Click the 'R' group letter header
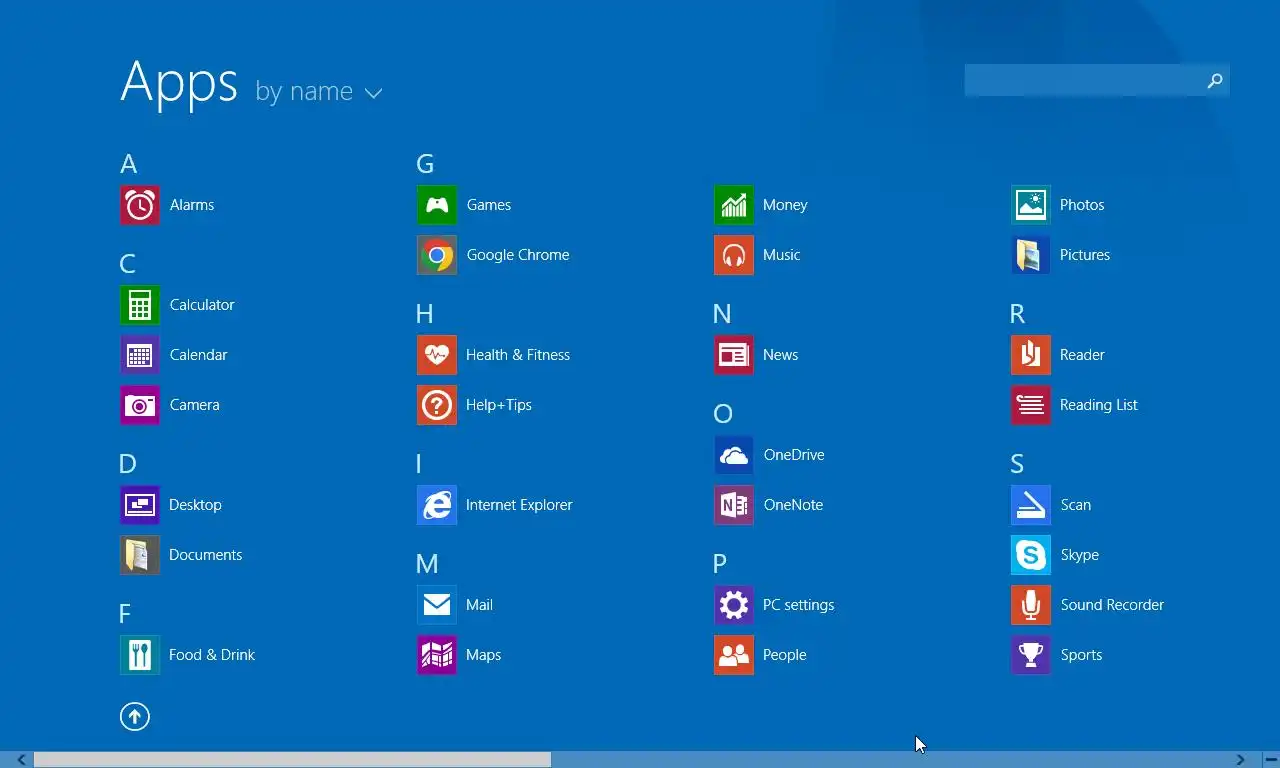This screenshot has height=768, width=1280. 1018,314
